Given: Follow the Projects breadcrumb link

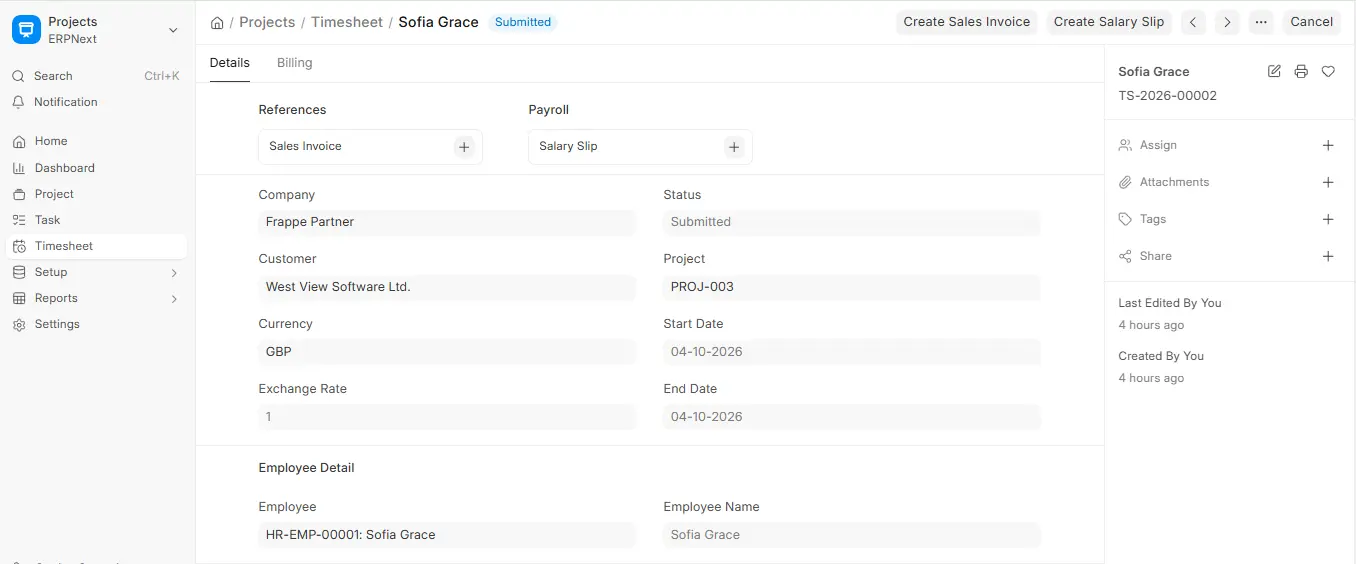Looking at the screenshot, I should click(267, 22).
